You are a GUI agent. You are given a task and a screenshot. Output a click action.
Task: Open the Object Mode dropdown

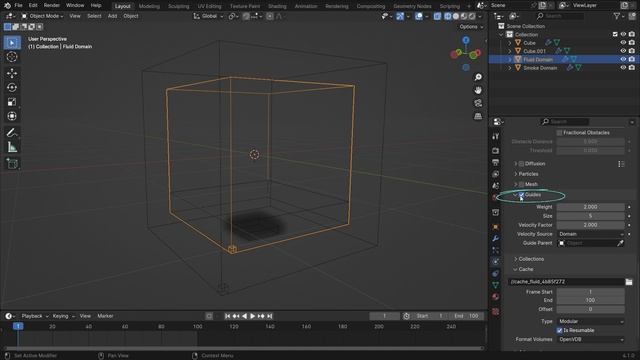coord(42,16)
